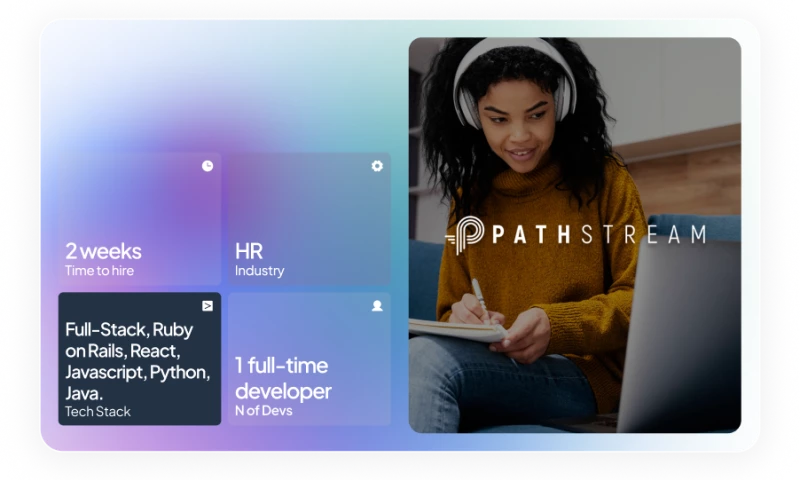Click the person icon on N of Devs card

[x=377, y=306]
